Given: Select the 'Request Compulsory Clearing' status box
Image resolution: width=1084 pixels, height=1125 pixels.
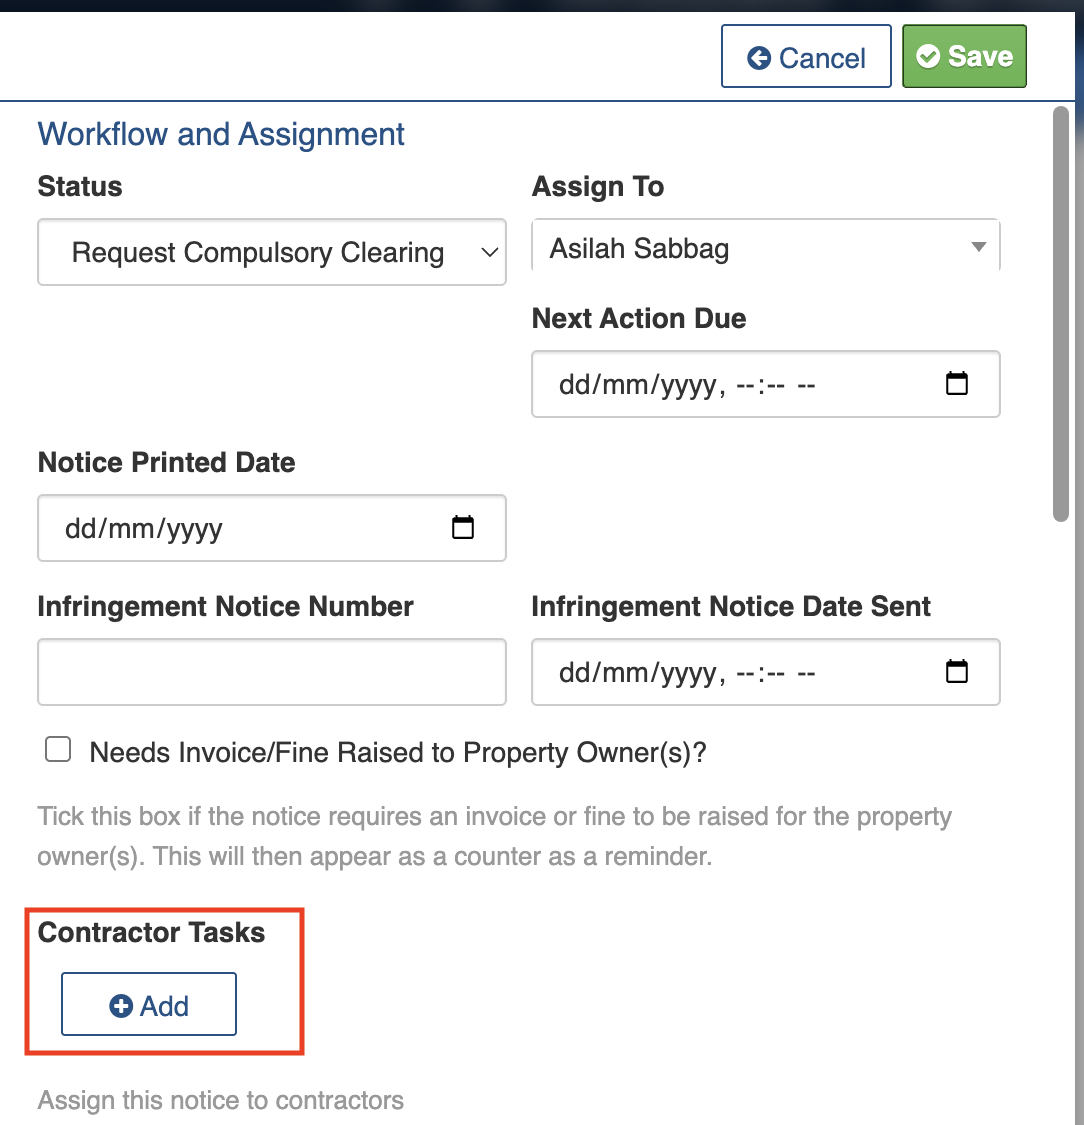Looking at the screenshot, I should click(258, 253).
